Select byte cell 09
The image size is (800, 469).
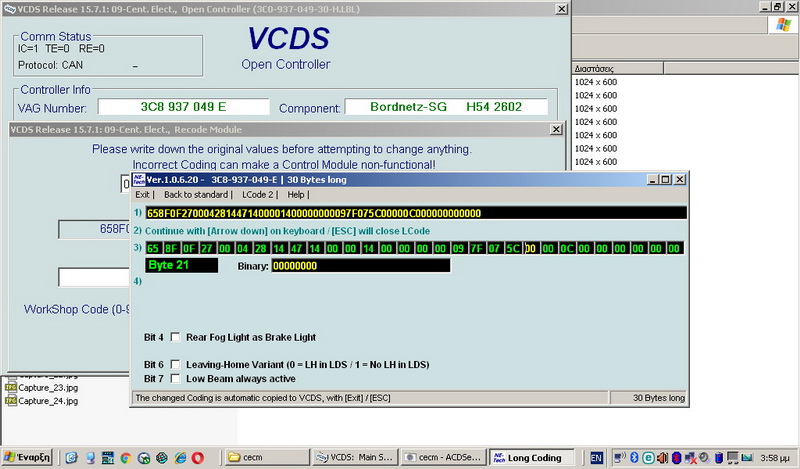tap(458, 248)
